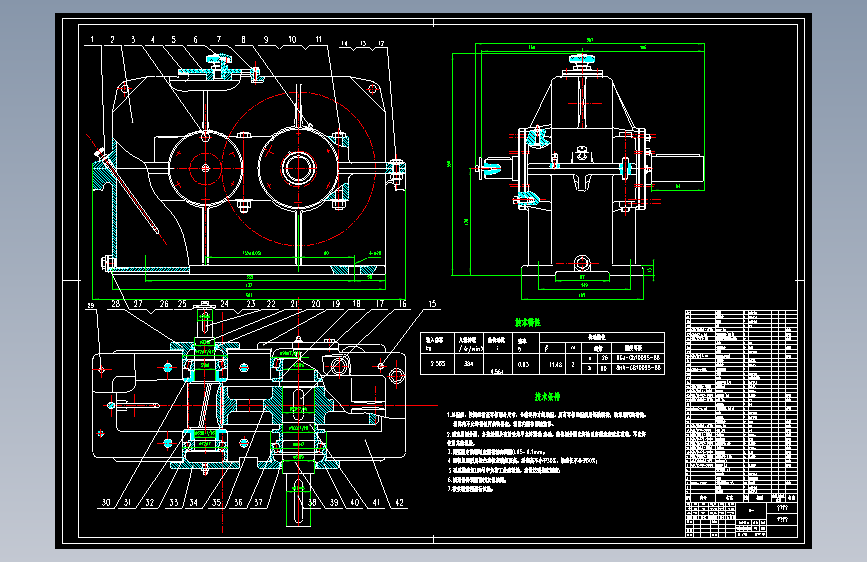Click part callout number 1 at top-left
The width and height of the screenshot is (867, 562).
pyautogui.click(x=92, y=40)
